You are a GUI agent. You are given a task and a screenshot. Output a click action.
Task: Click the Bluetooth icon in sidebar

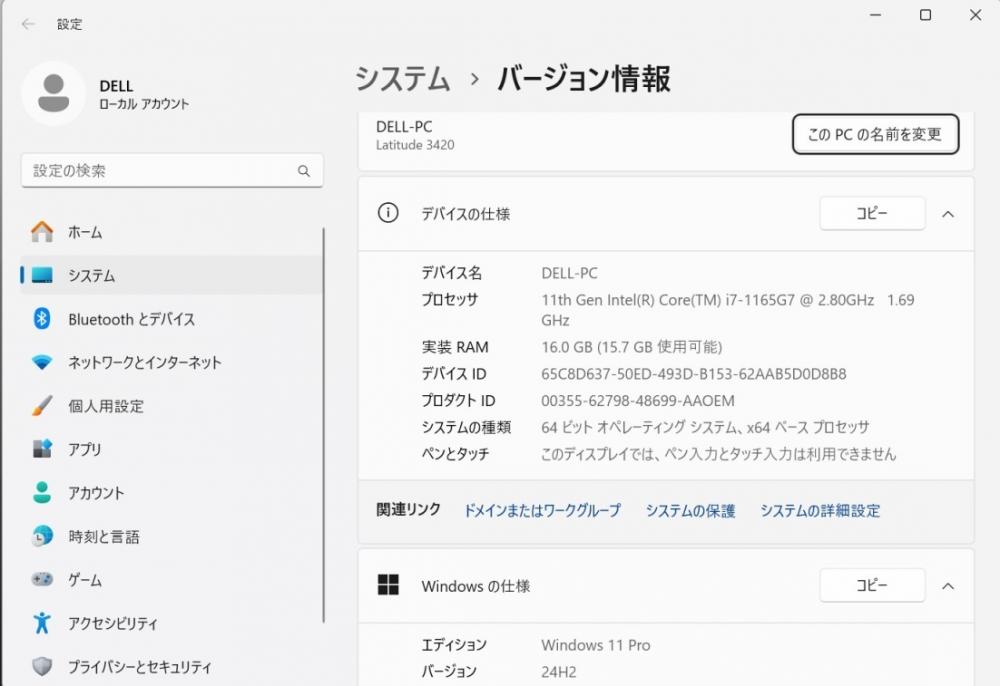click(42, 318)
